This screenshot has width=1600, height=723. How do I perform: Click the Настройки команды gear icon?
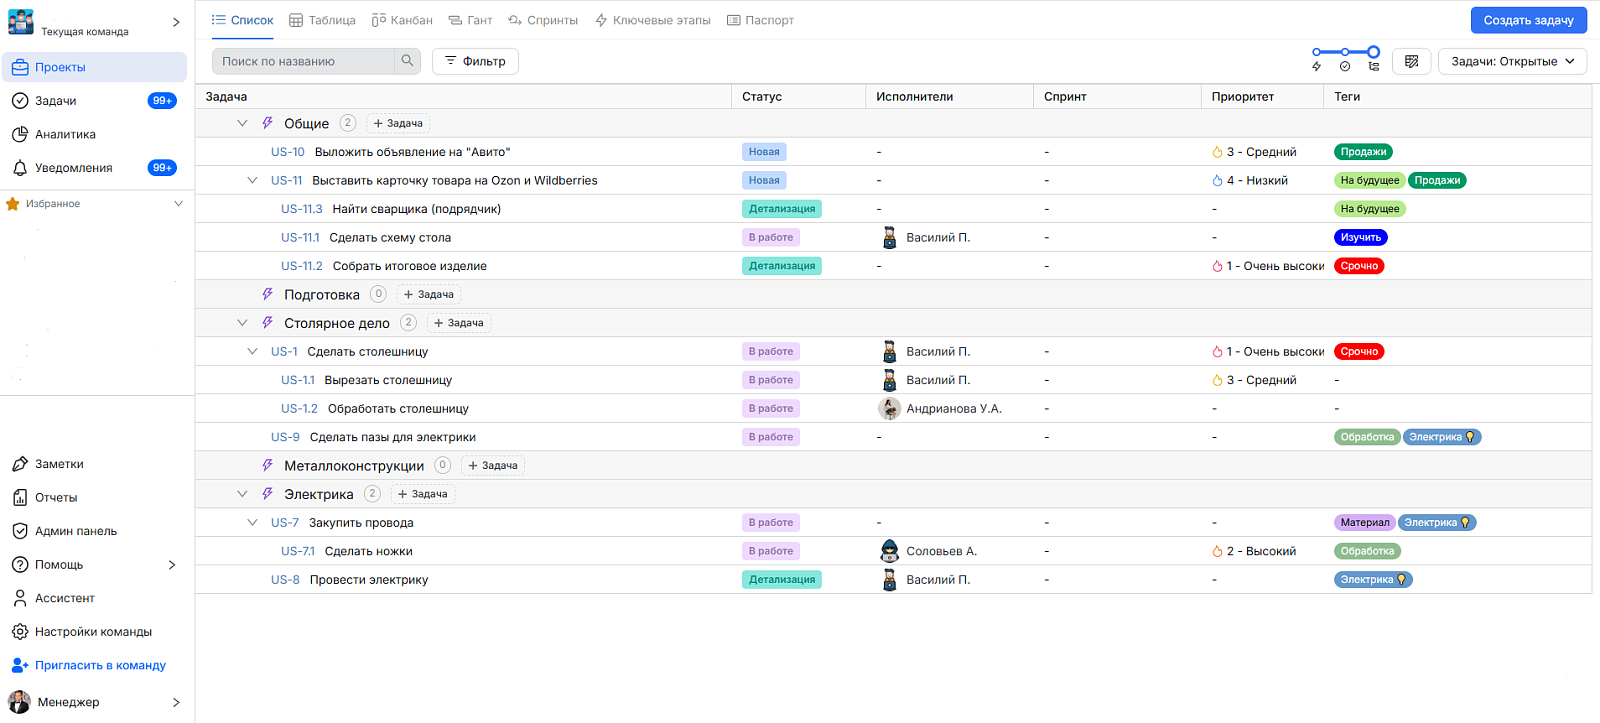click(20, 632)
